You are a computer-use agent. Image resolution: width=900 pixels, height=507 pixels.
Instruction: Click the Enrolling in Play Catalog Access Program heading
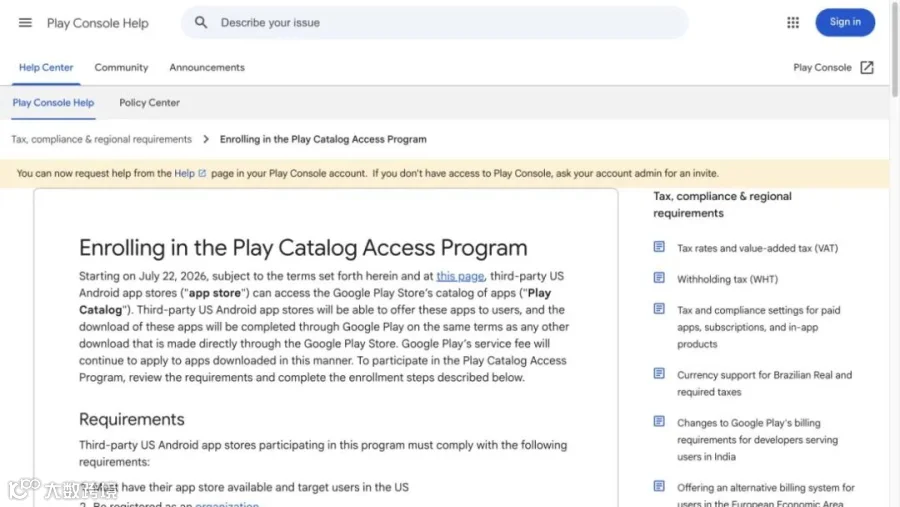click(x=303, y=247)
